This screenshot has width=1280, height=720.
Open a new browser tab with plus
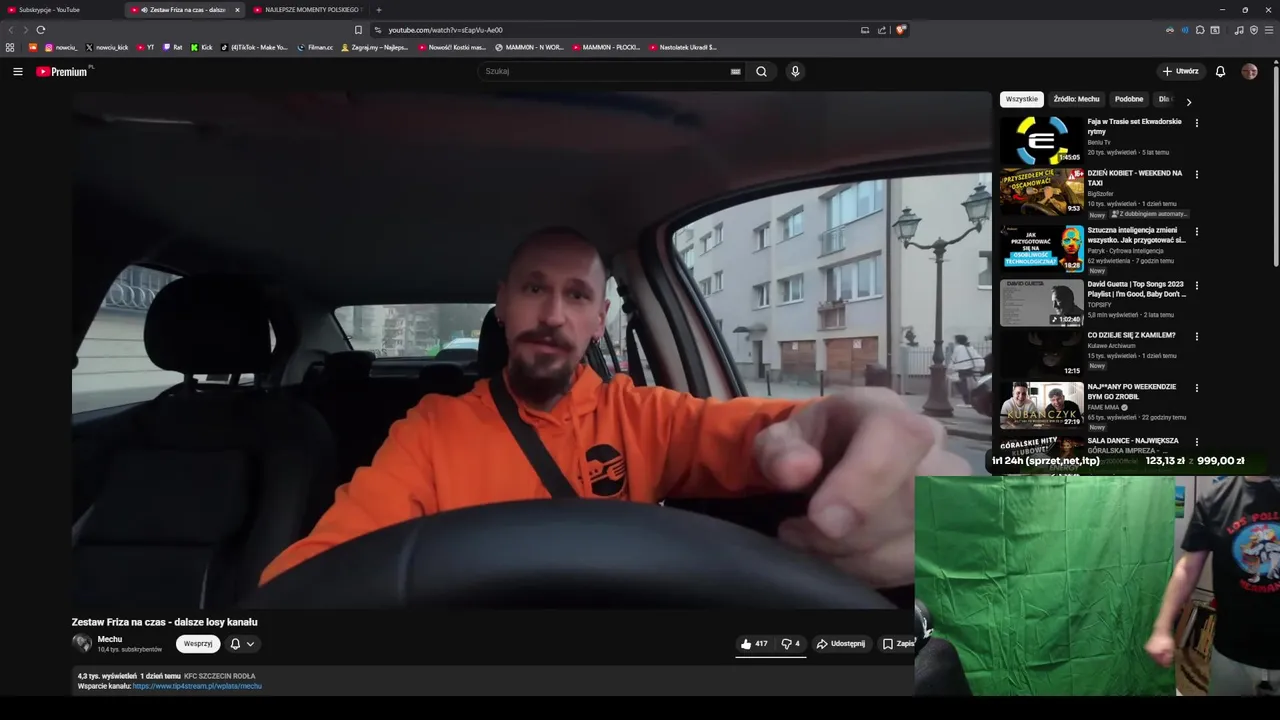click(x=379, y=10)
